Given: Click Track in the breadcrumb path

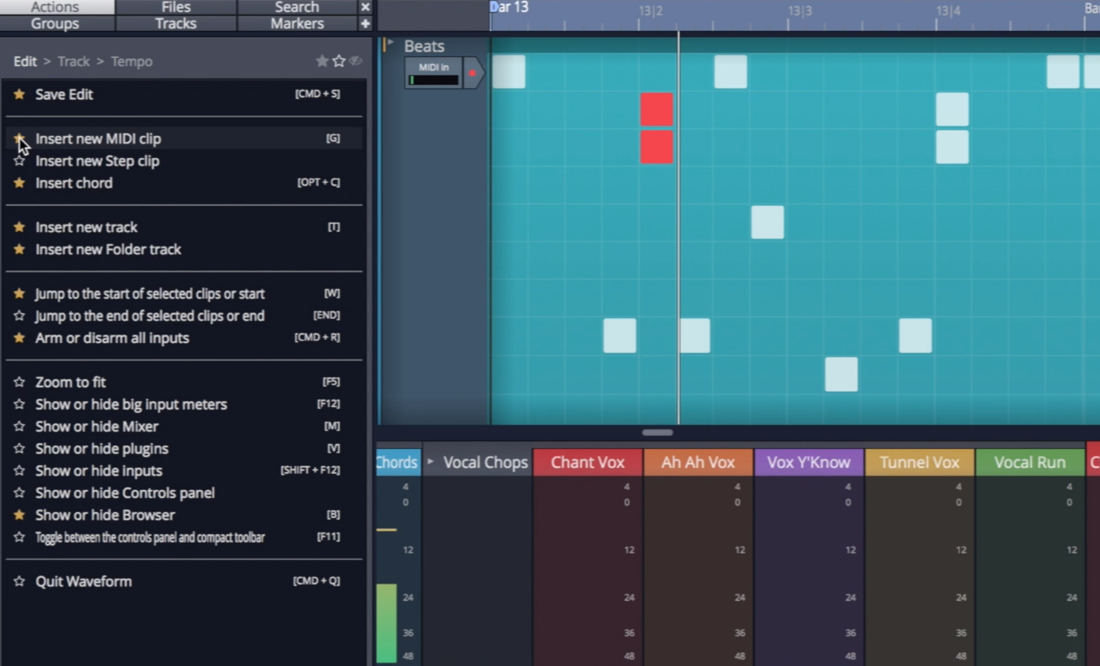Looking at the screenshot, I should pyautogui.click(x=74, y=61).
